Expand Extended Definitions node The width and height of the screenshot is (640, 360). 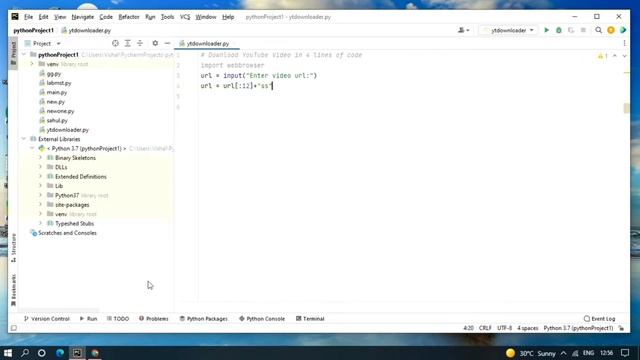coord(40,176)
